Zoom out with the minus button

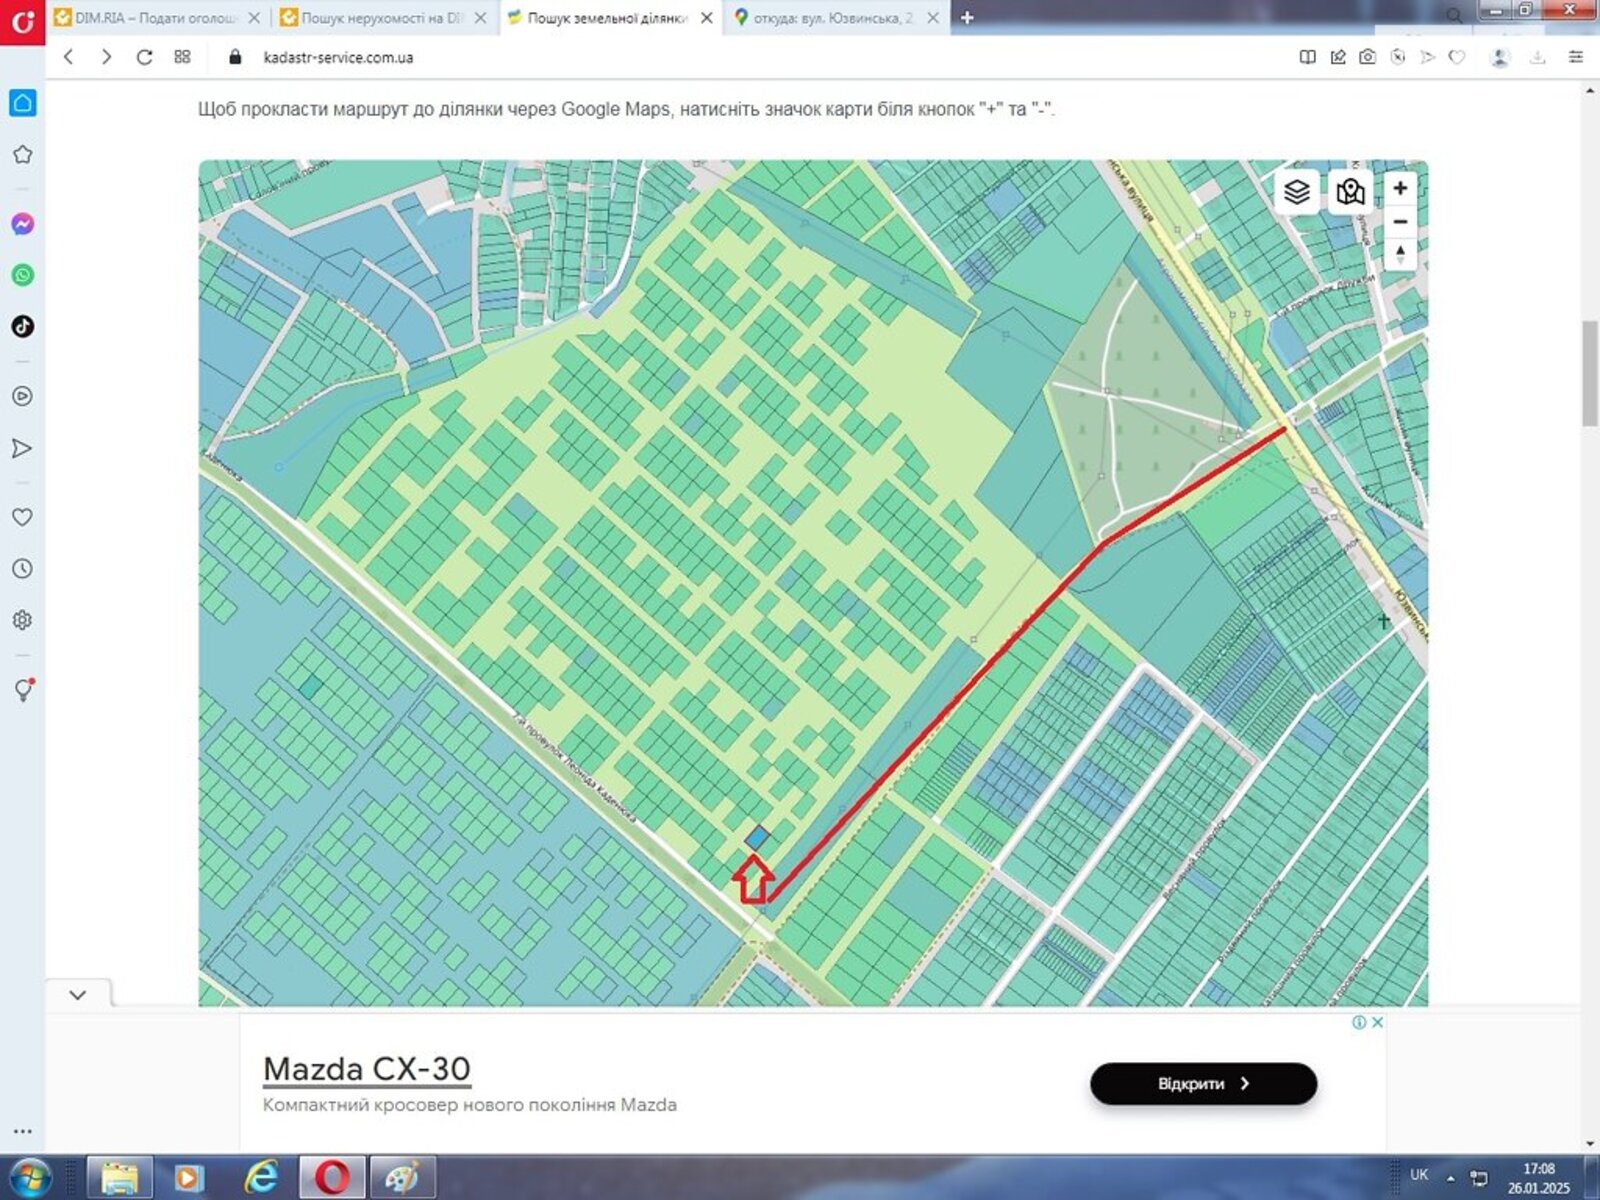point(1400,222)
